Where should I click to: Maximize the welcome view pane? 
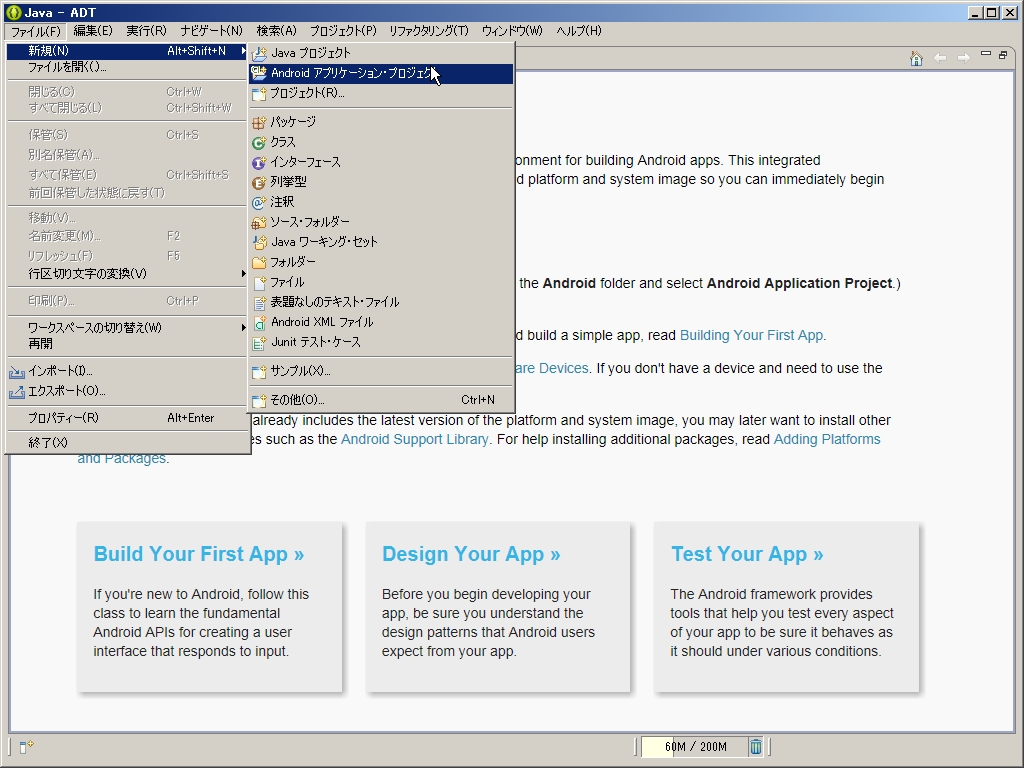[1003, 55]
